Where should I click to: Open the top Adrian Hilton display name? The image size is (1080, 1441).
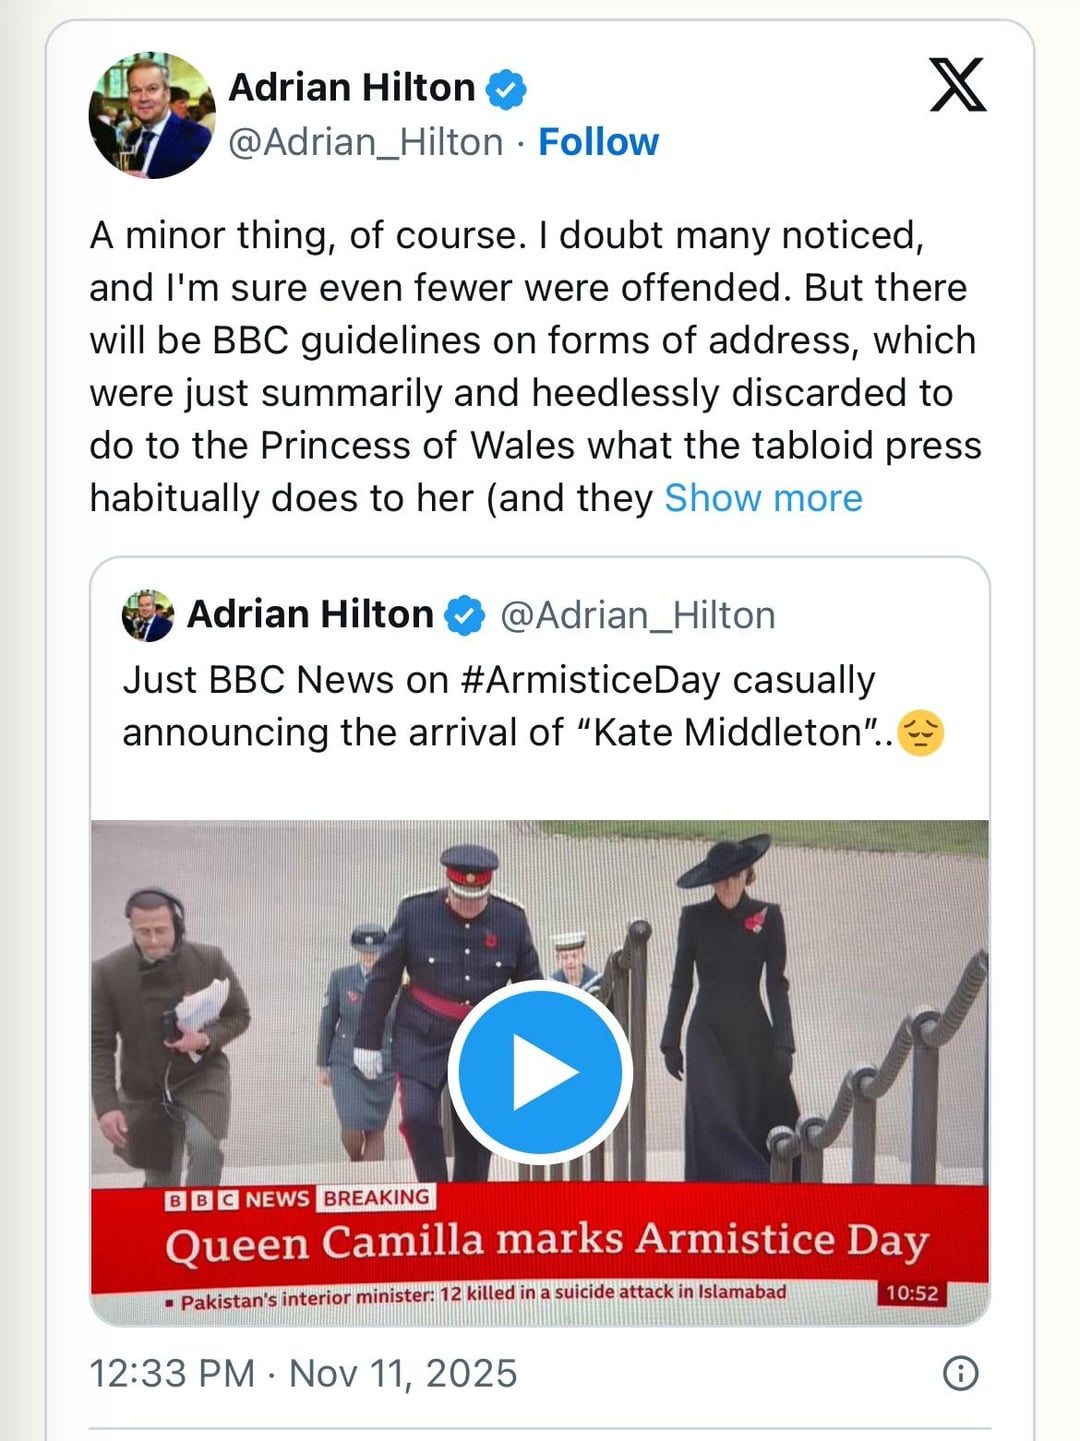click(352, 88)
